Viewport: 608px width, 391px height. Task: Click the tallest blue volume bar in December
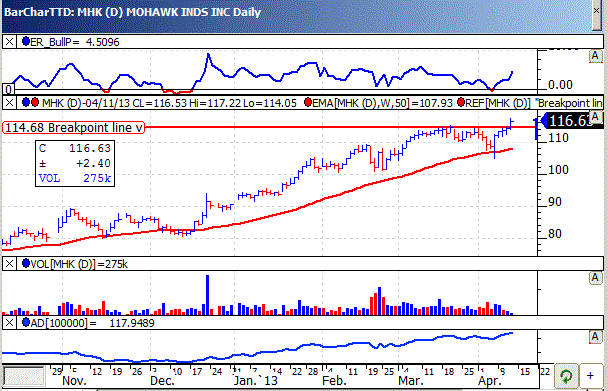click(x=207, y=294)
